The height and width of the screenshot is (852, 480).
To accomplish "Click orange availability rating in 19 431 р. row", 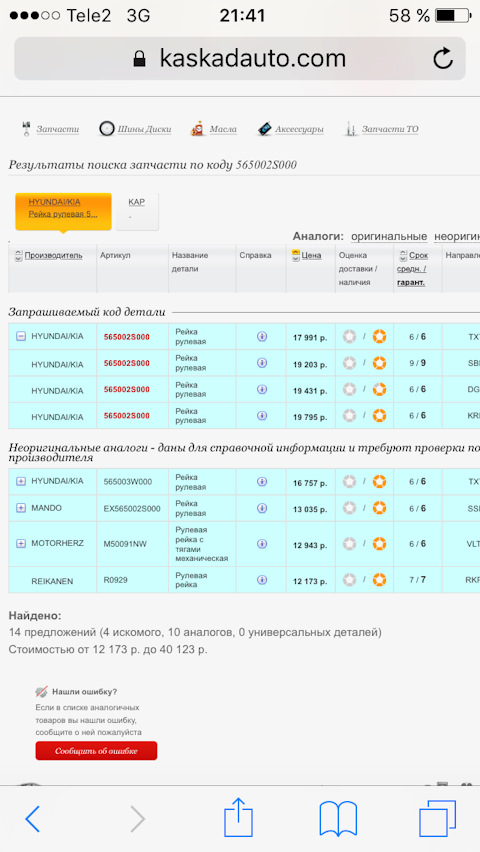I will coord(379,390).
